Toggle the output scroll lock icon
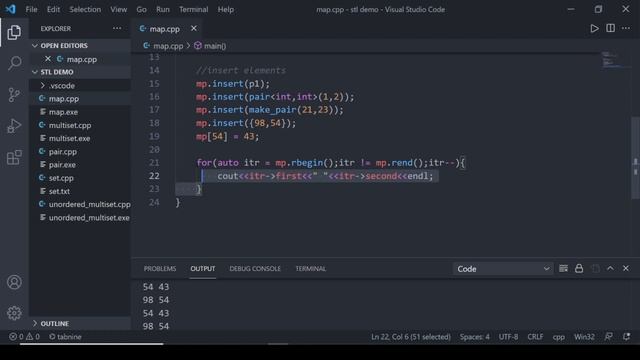Screen dimensions: 640x360 tap(579, 268)
